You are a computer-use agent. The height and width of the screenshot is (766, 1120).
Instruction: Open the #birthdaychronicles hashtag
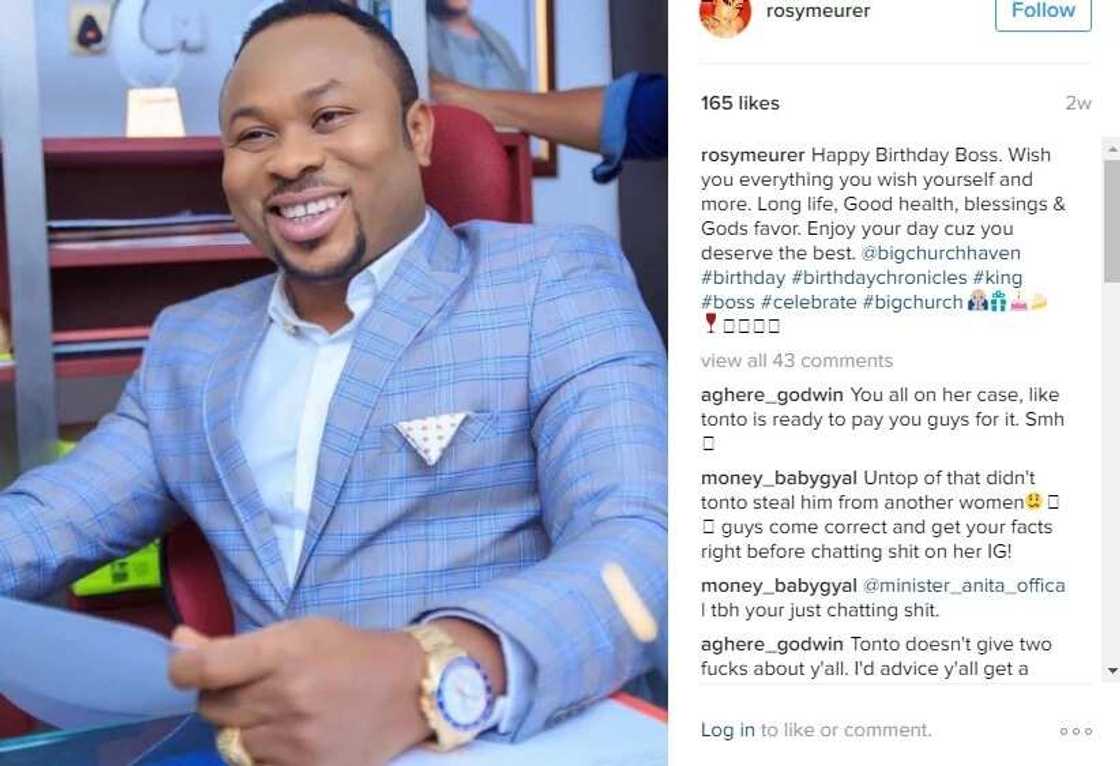point(879,278)
